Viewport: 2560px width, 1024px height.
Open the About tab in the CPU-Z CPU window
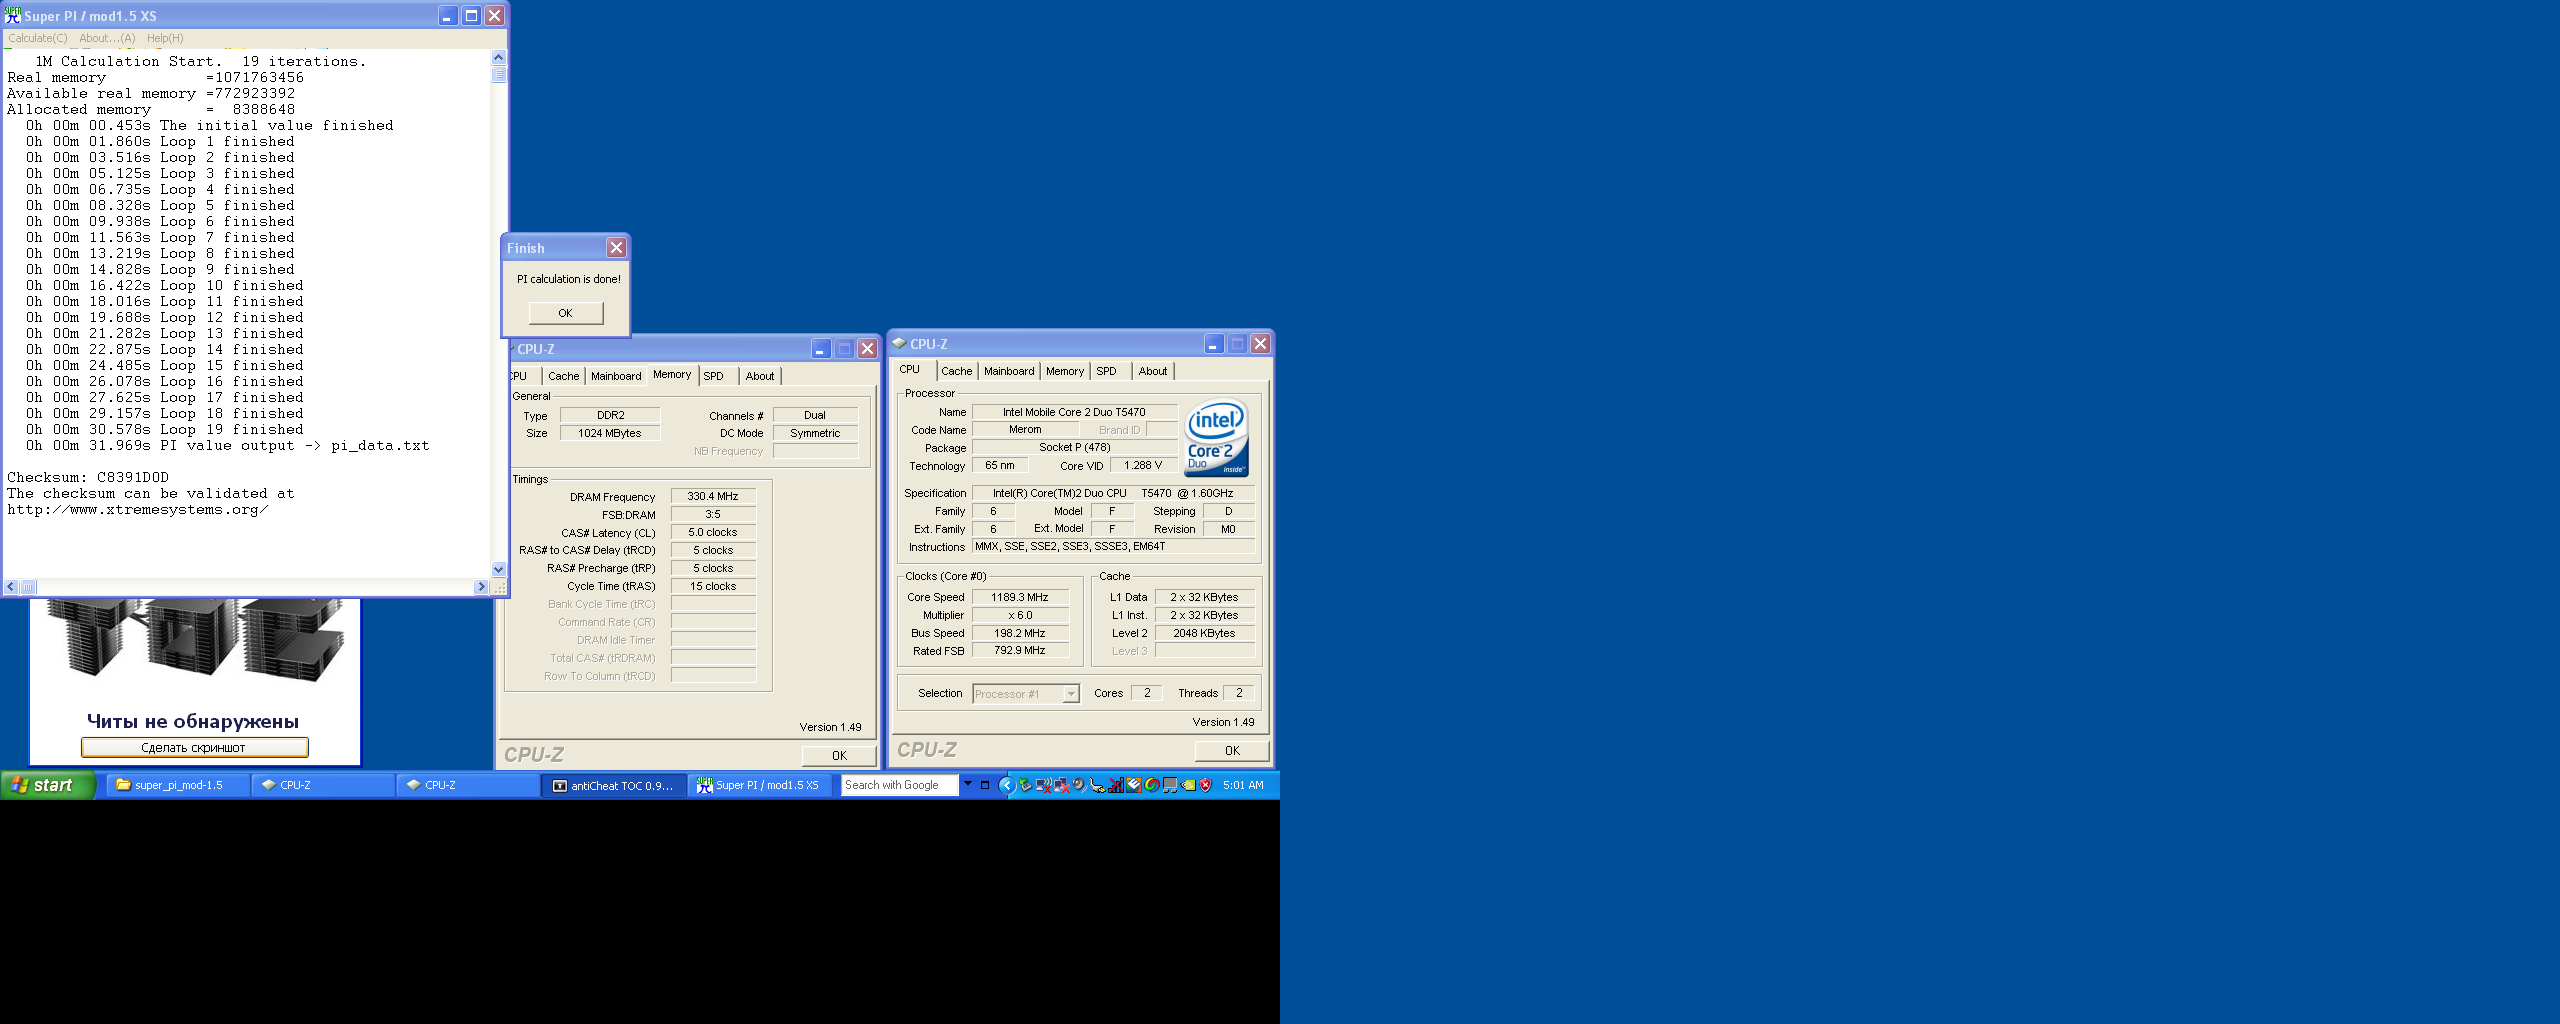1153,371
